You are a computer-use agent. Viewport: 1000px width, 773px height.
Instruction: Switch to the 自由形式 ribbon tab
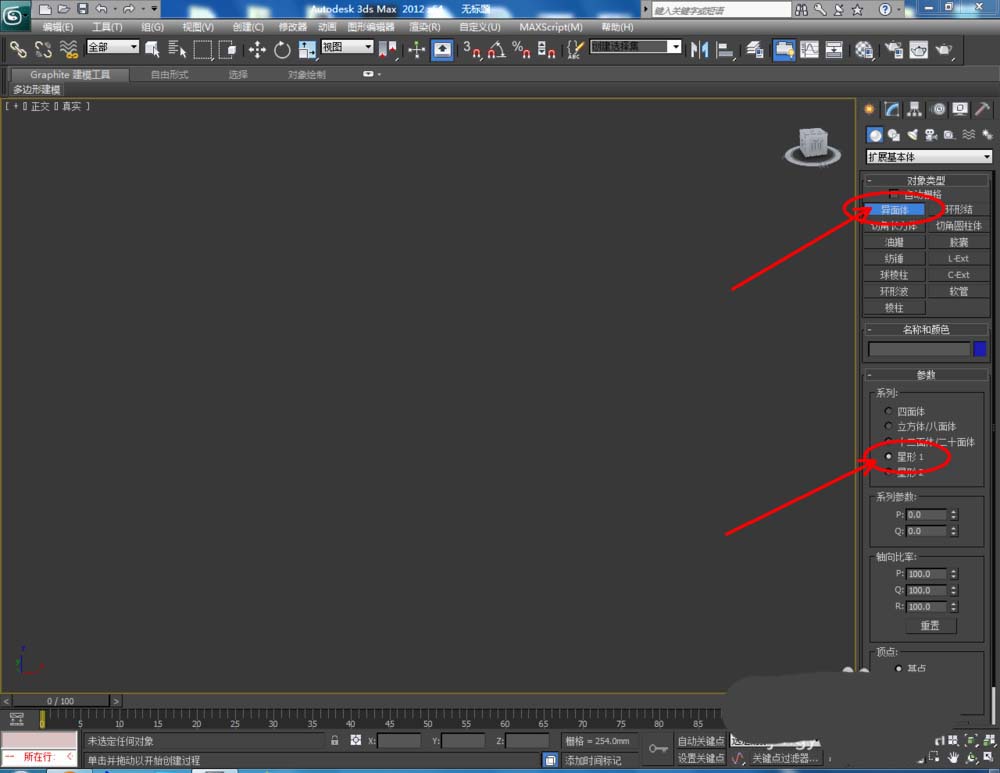click(x=170, y=75)
